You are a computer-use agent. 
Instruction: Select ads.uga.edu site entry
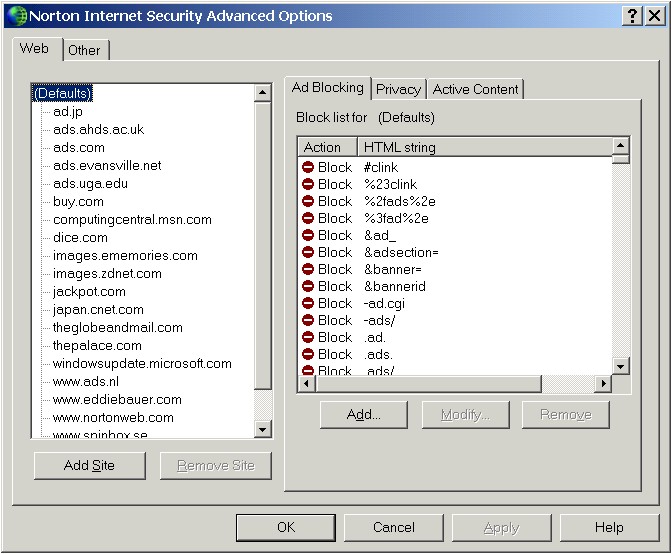[90, 184]
